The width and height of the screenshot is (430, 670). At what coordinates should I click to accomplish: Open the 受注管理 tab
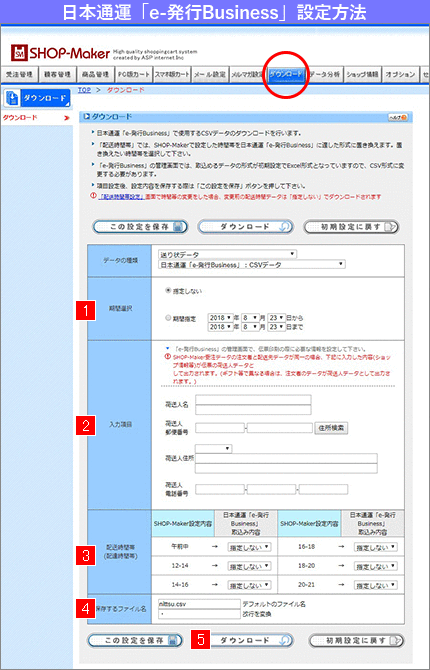click(20, 74)
